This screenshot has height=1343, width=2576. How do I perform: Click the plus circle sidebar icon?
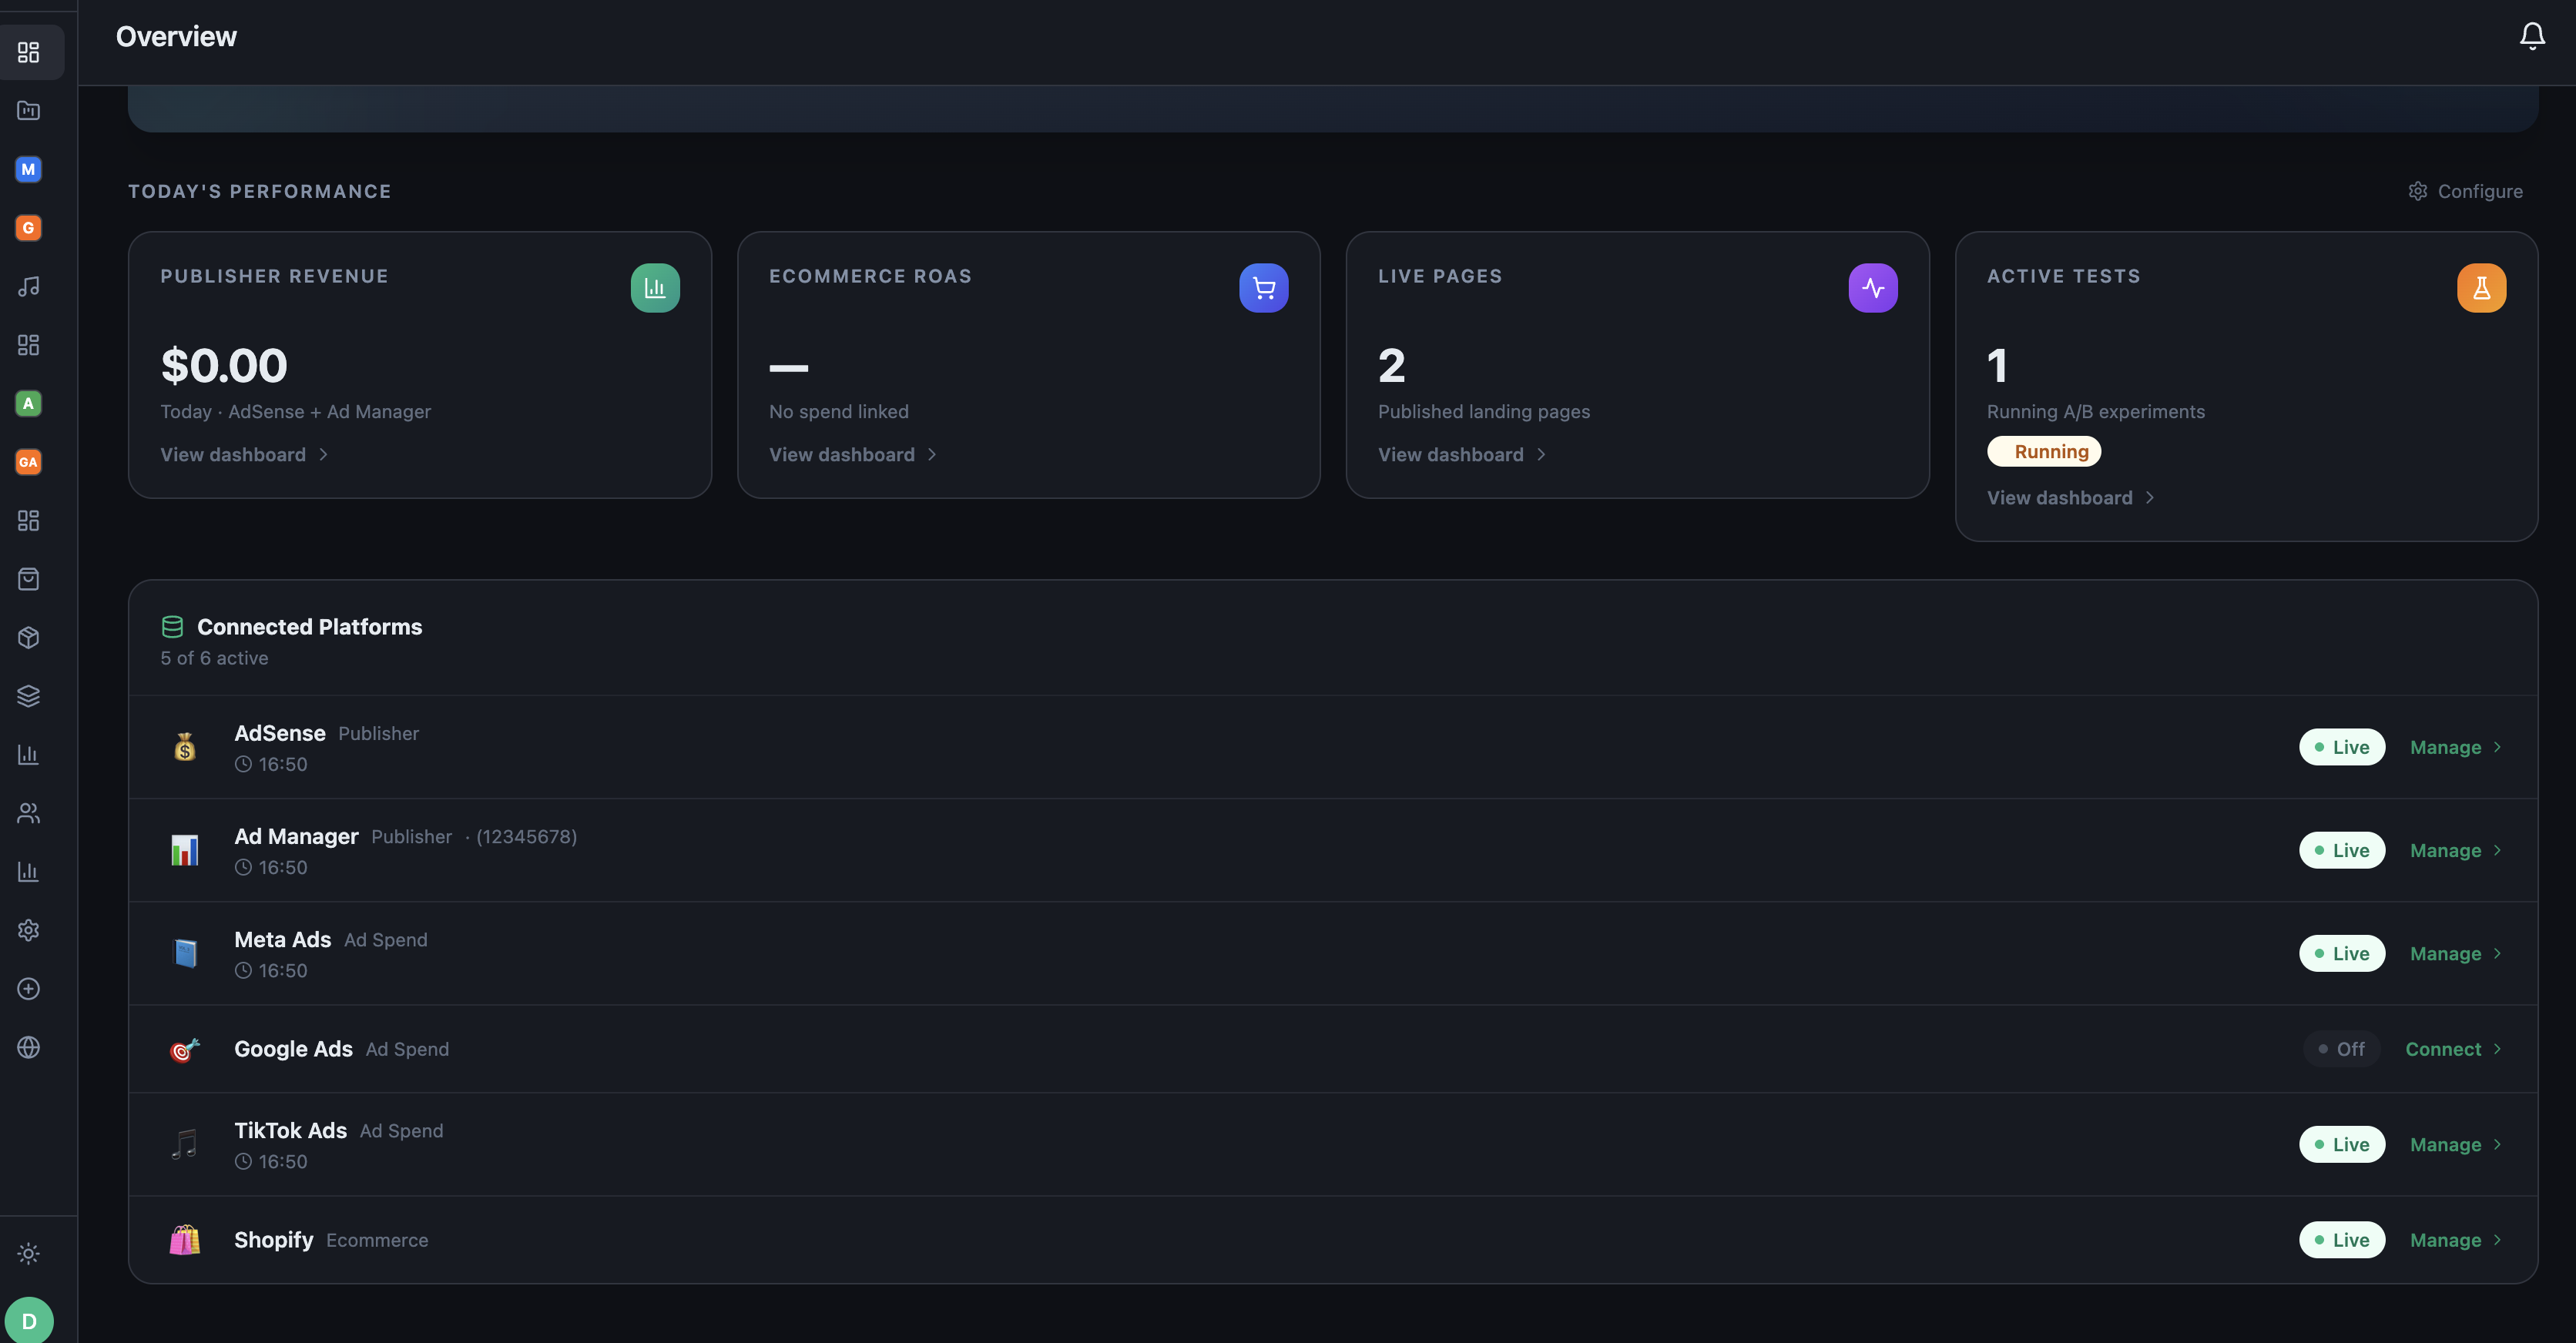point(29,989)
